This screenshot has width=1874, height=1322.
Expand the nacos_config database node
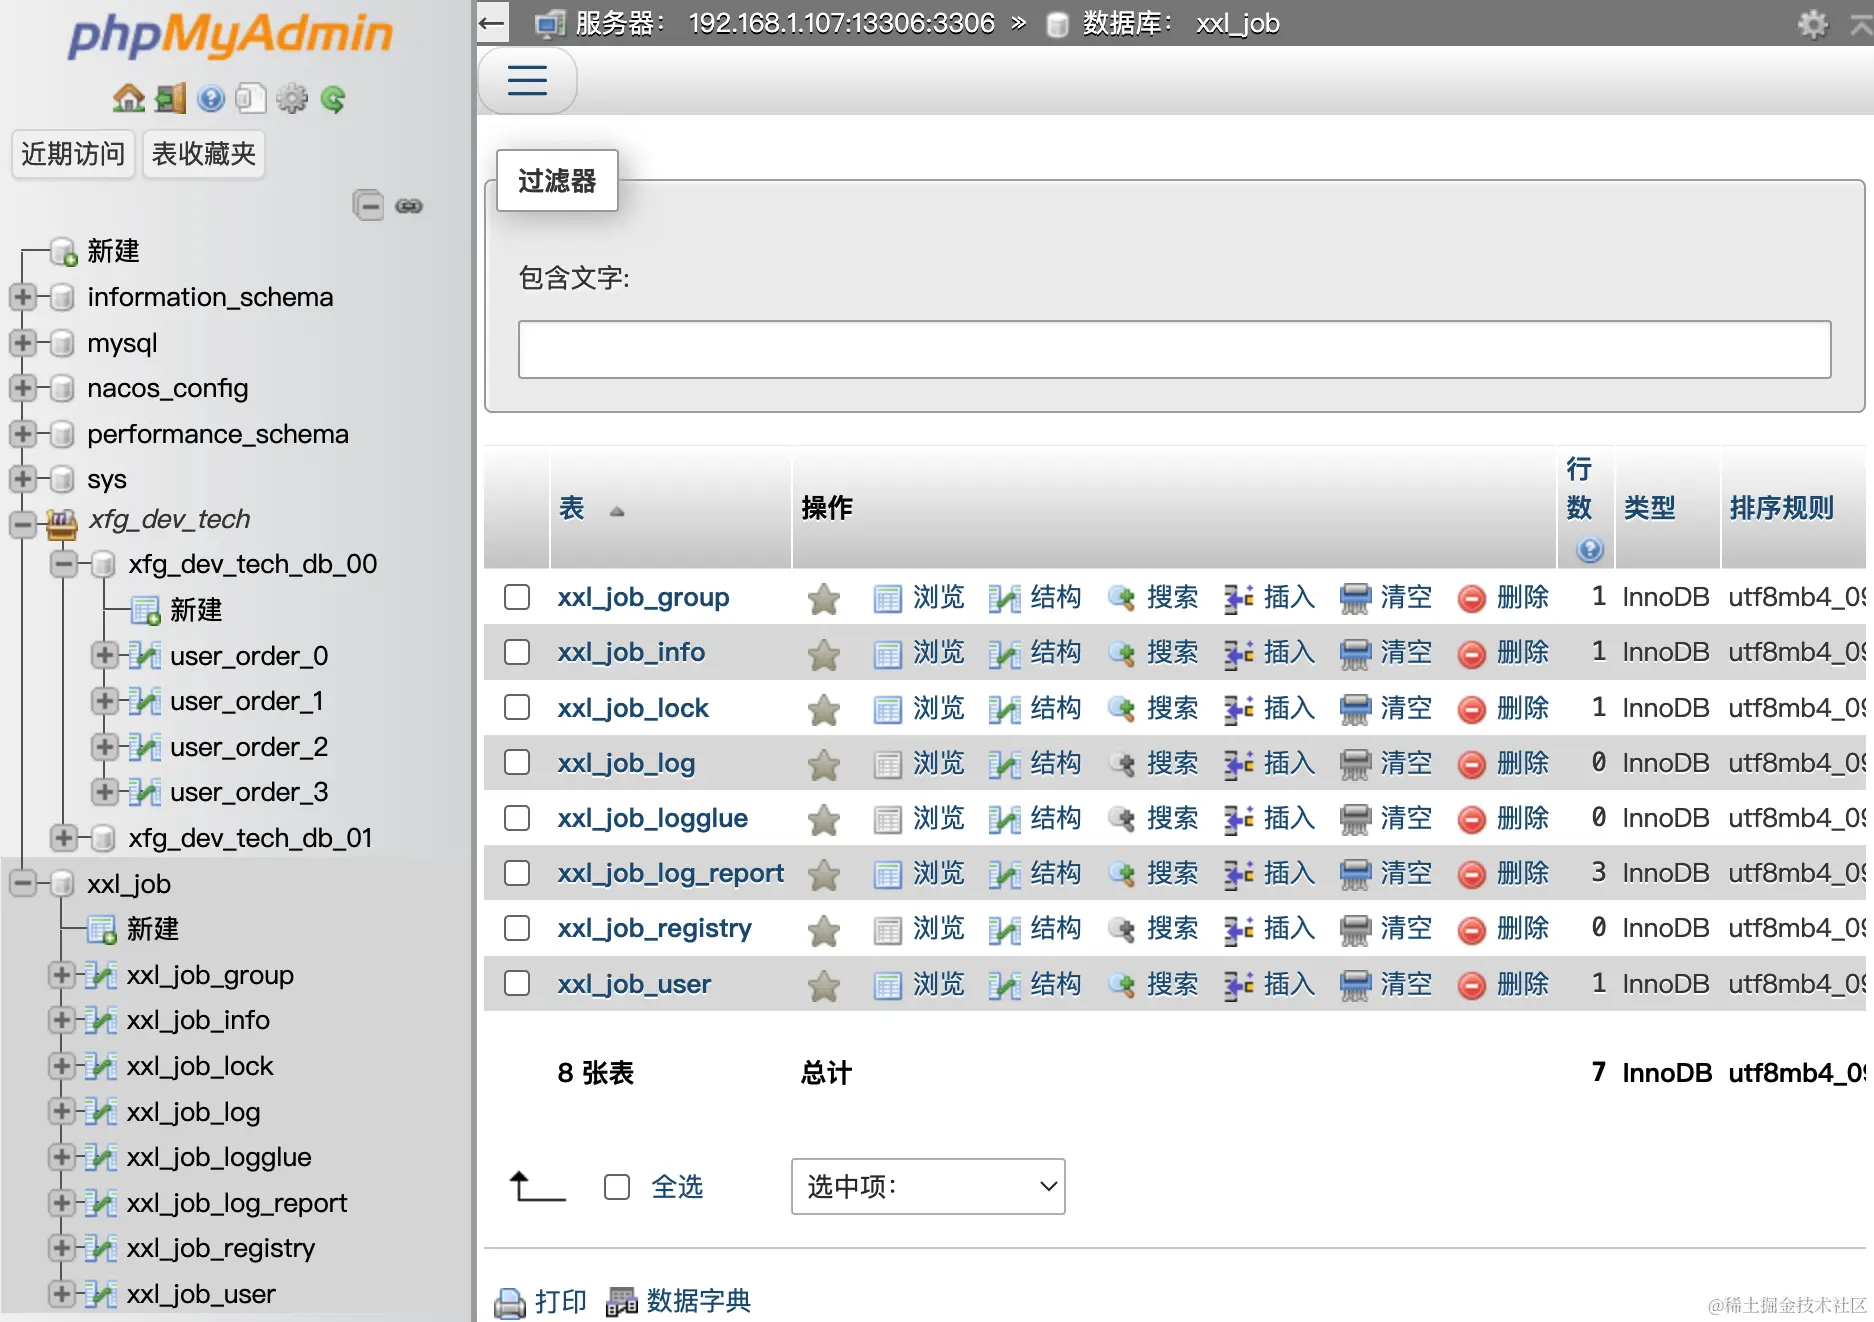(22, 388)
